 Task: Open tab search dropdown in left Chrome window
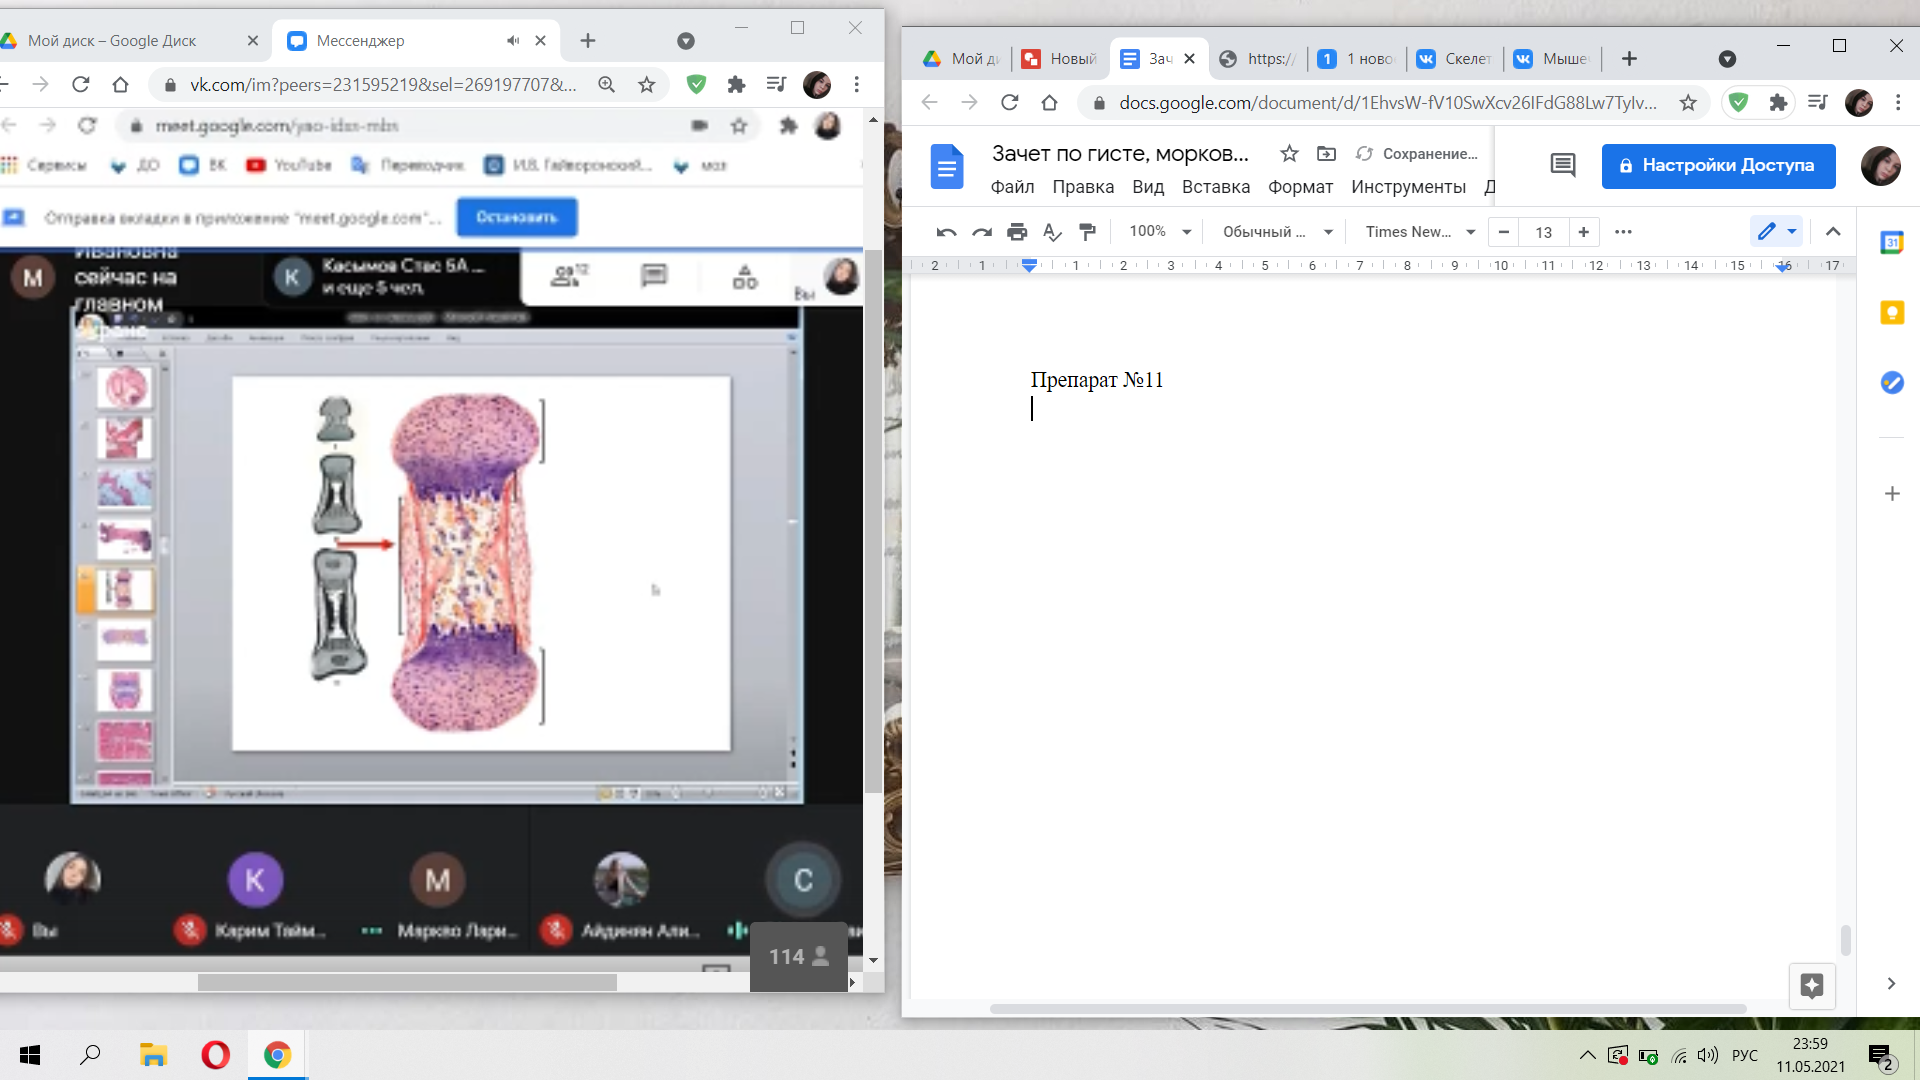click(x=685, y=41)
